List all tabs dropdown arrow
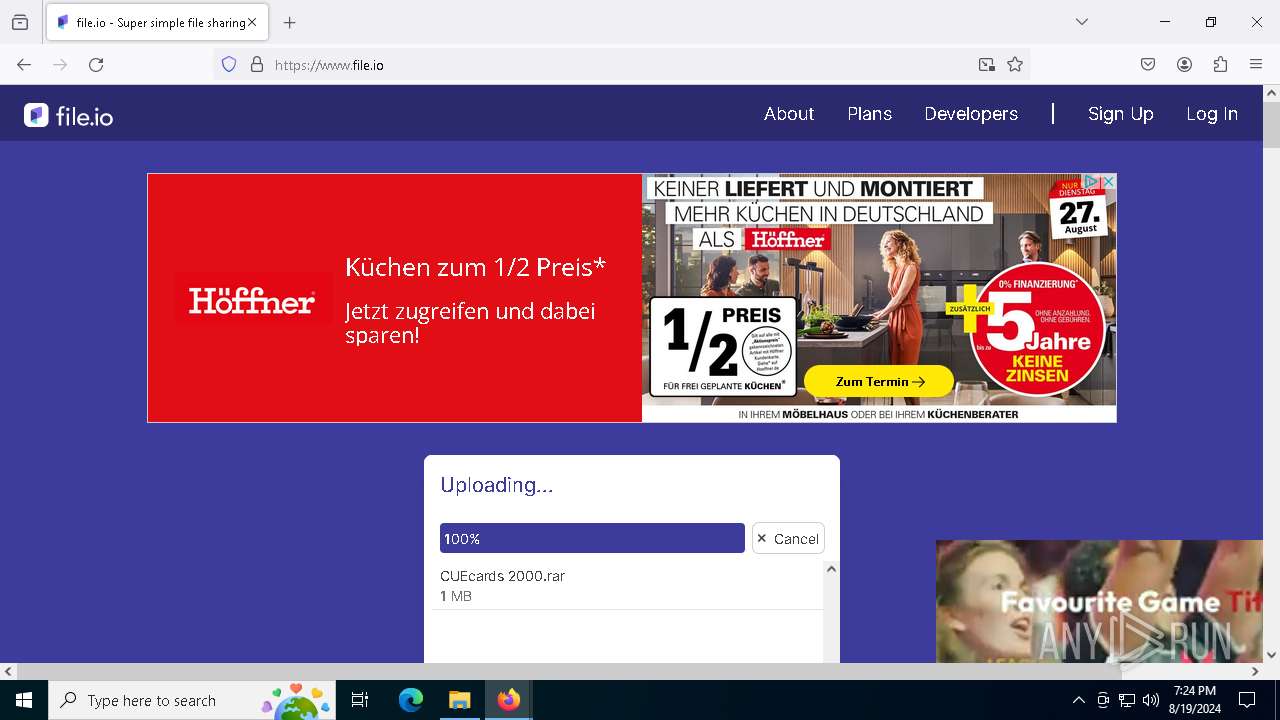The width and height of the screenshot is (1280, 720). [1082, 22]
